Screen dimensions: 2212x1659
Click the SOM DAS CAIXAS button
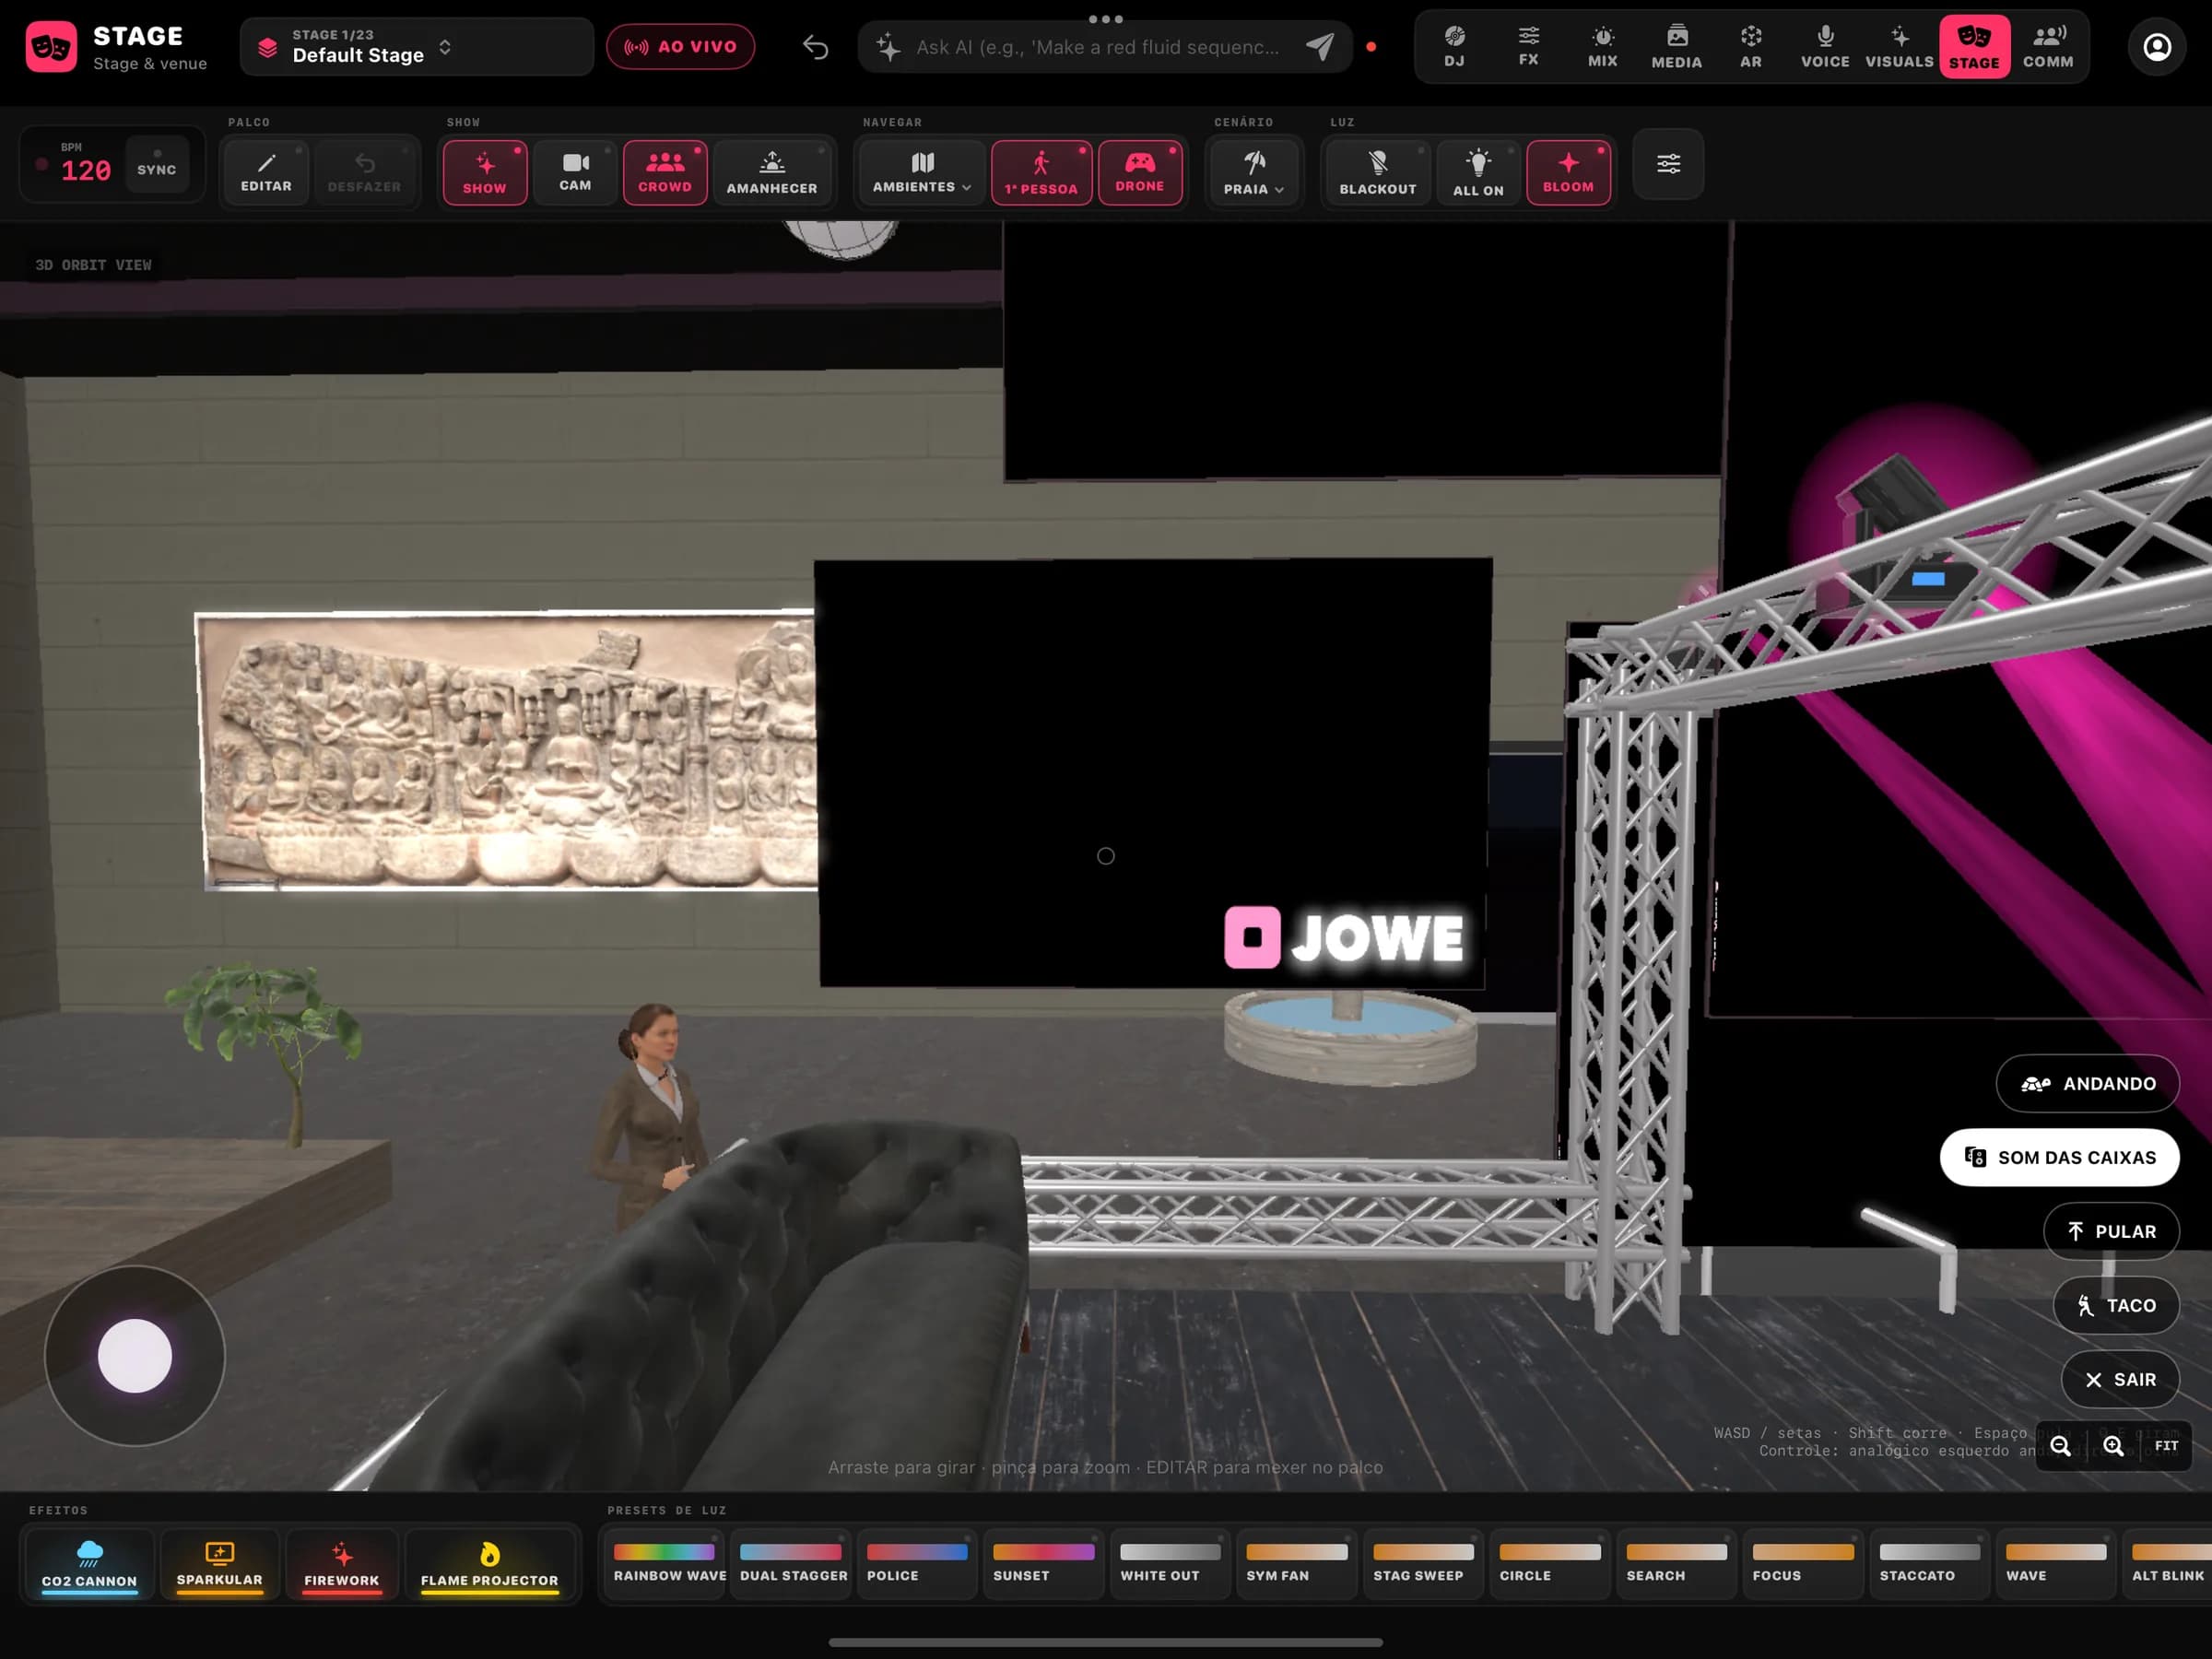click(2059, 1157)
